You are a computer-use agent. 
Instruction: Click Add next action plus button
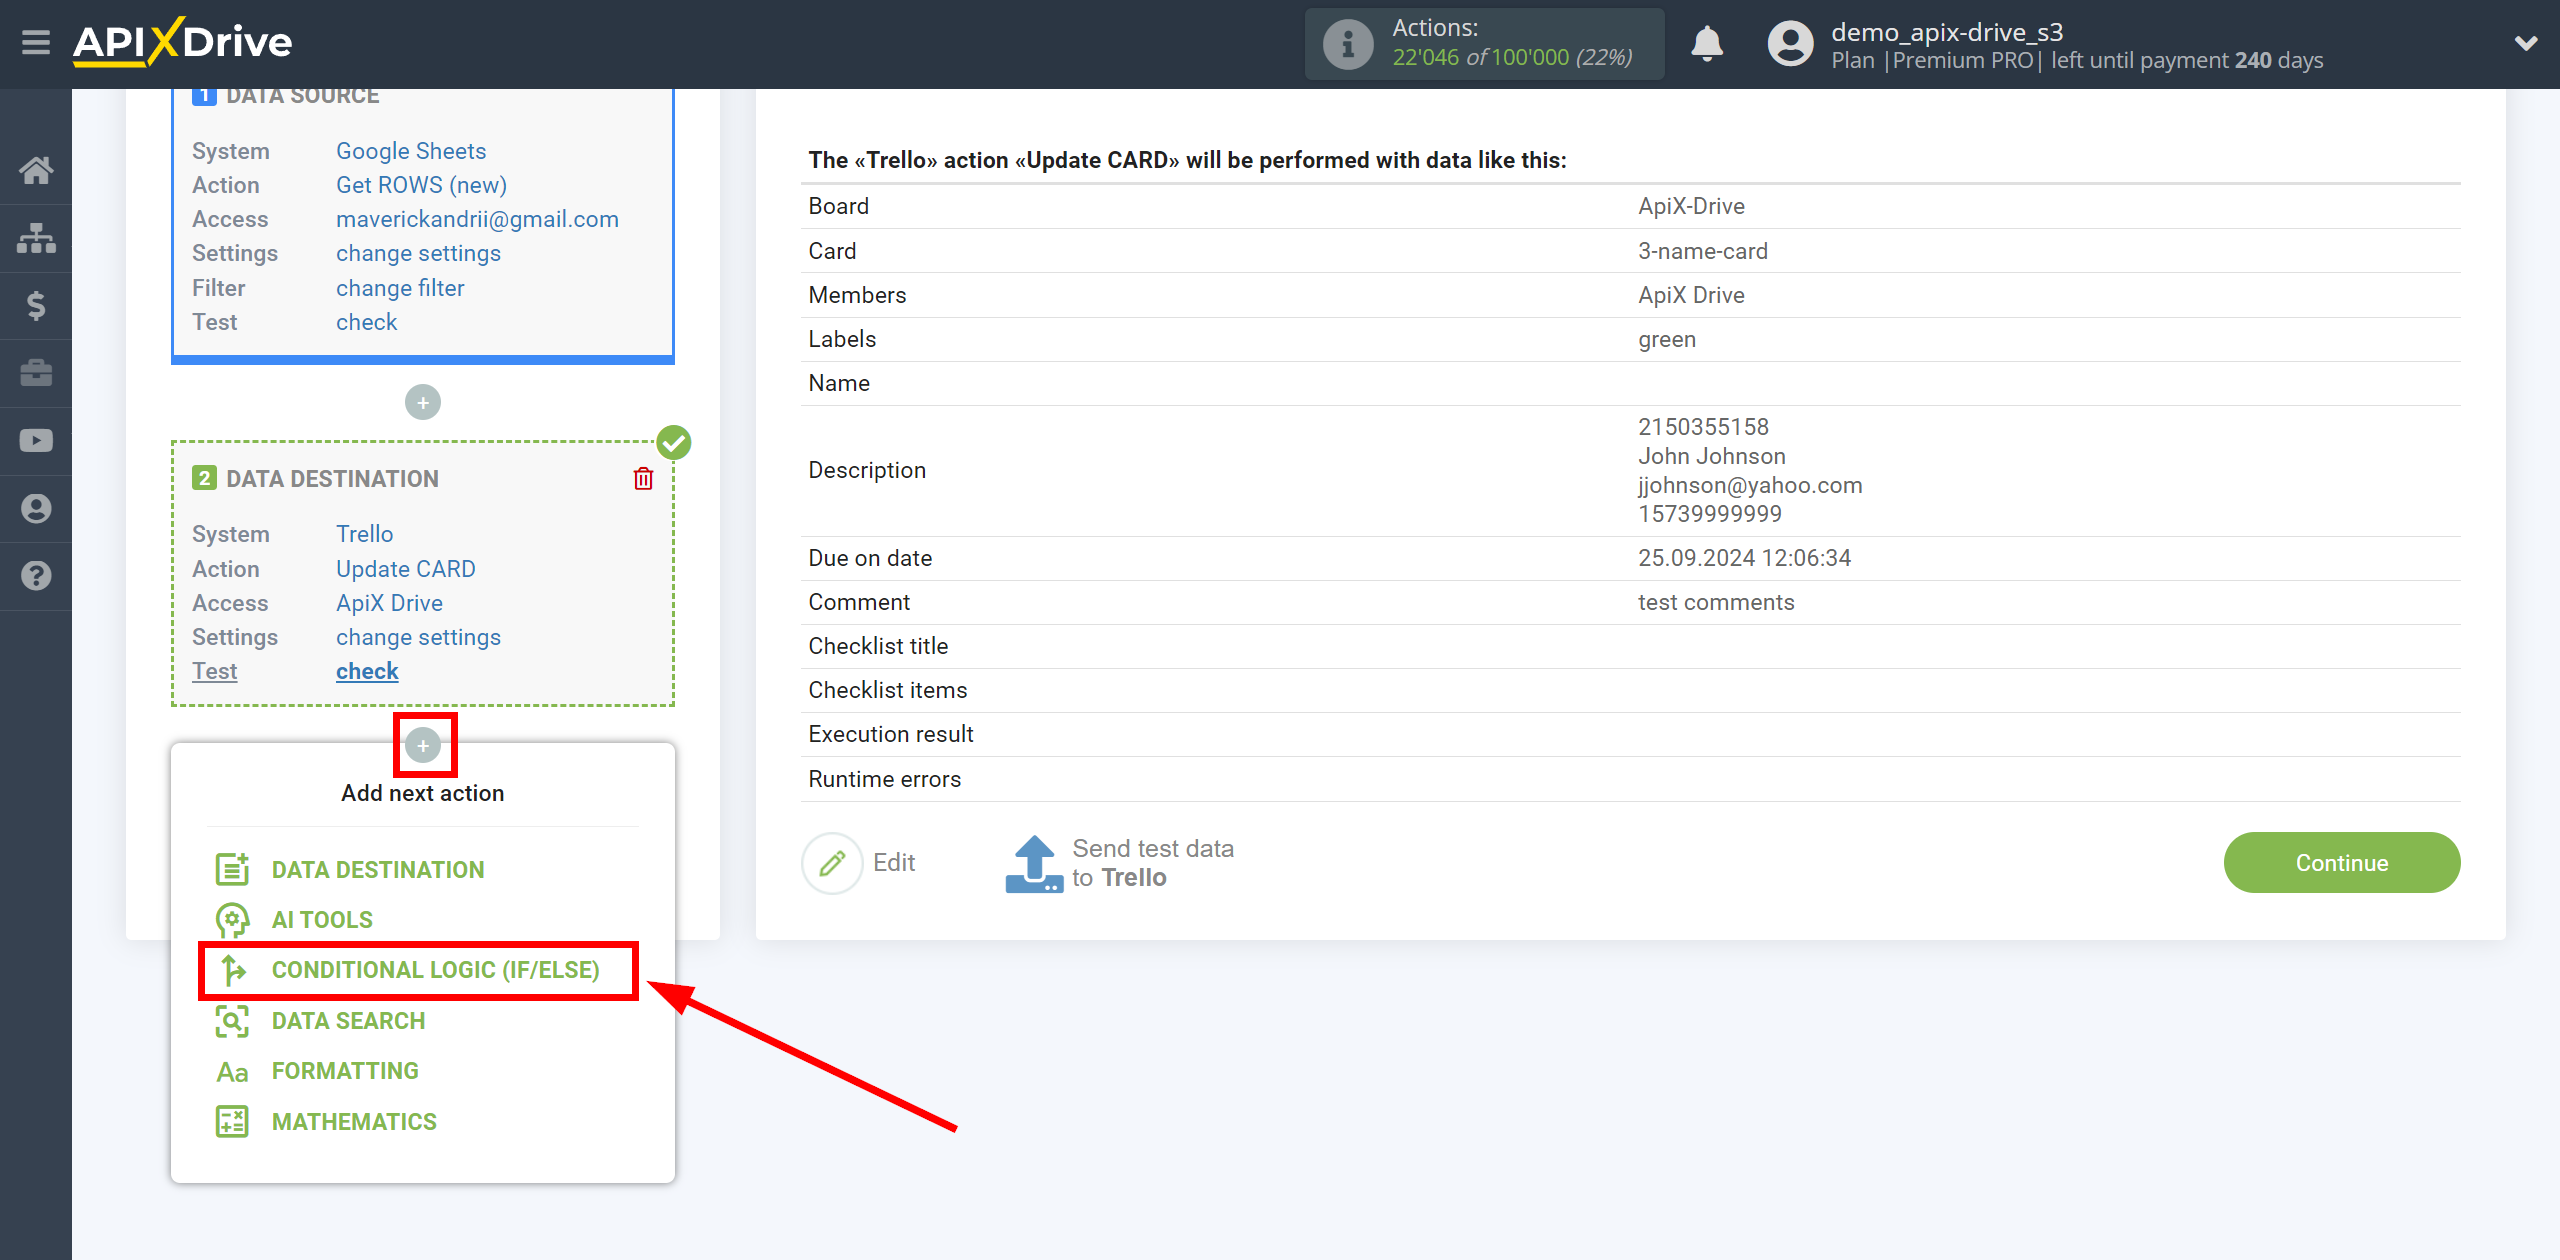(423, 746)
